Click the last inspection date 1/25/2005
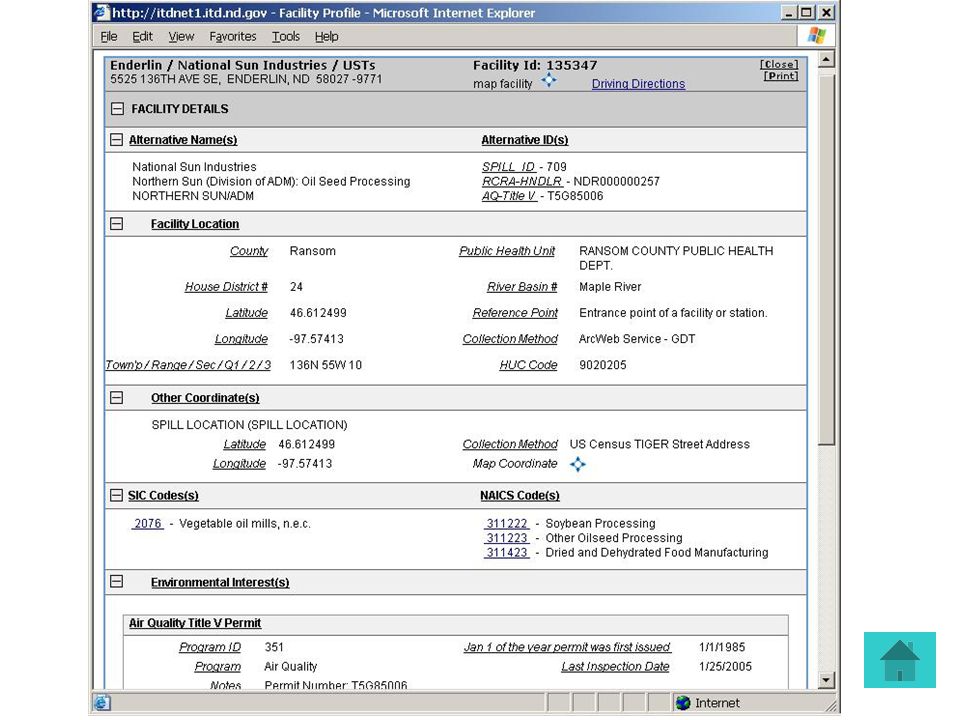The width and height of the screenshot is (960, 720). 725,667
